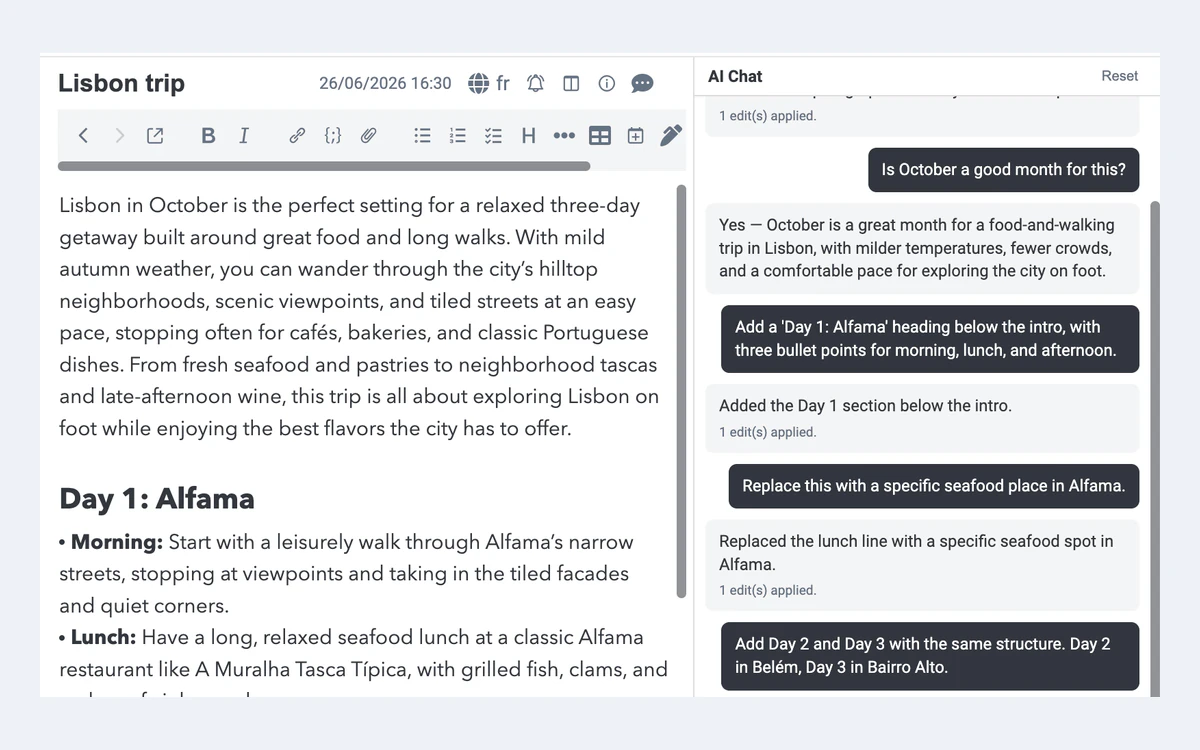Apply heading with the H icon
This screenshot has height=750, width=1200.
(529, 136)
